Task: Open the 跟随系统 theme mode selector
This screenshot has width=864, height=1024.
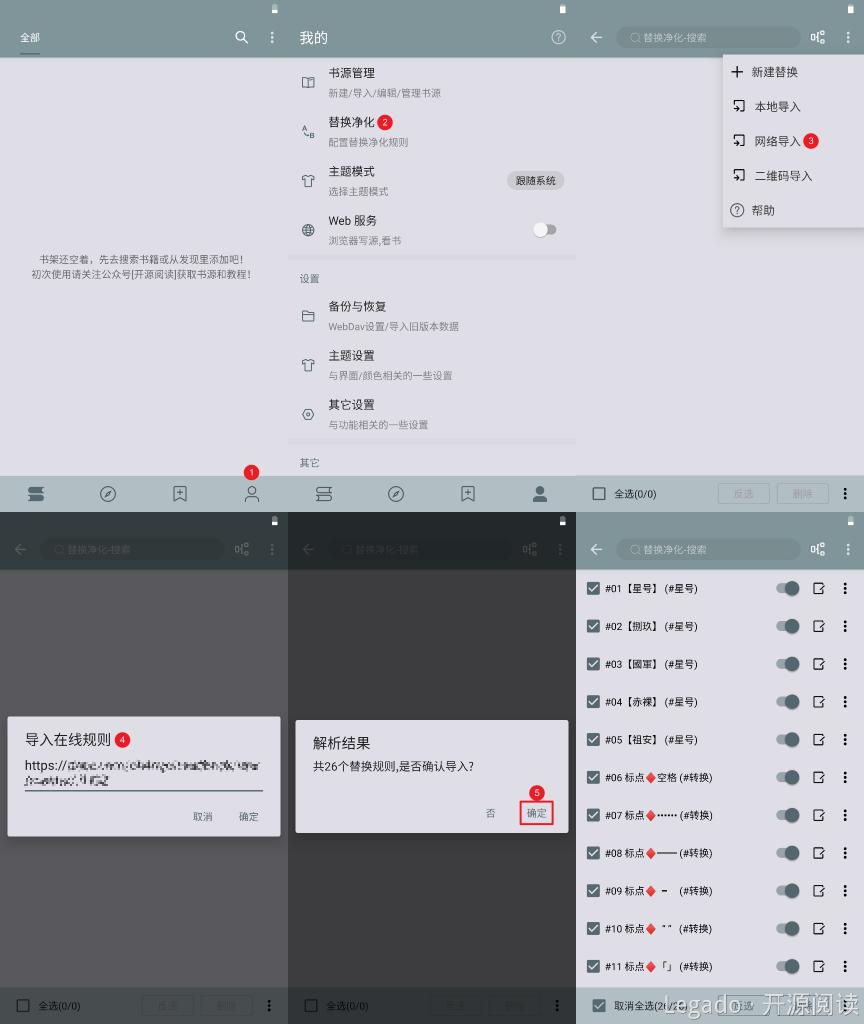Action: (x=535, y=181)
